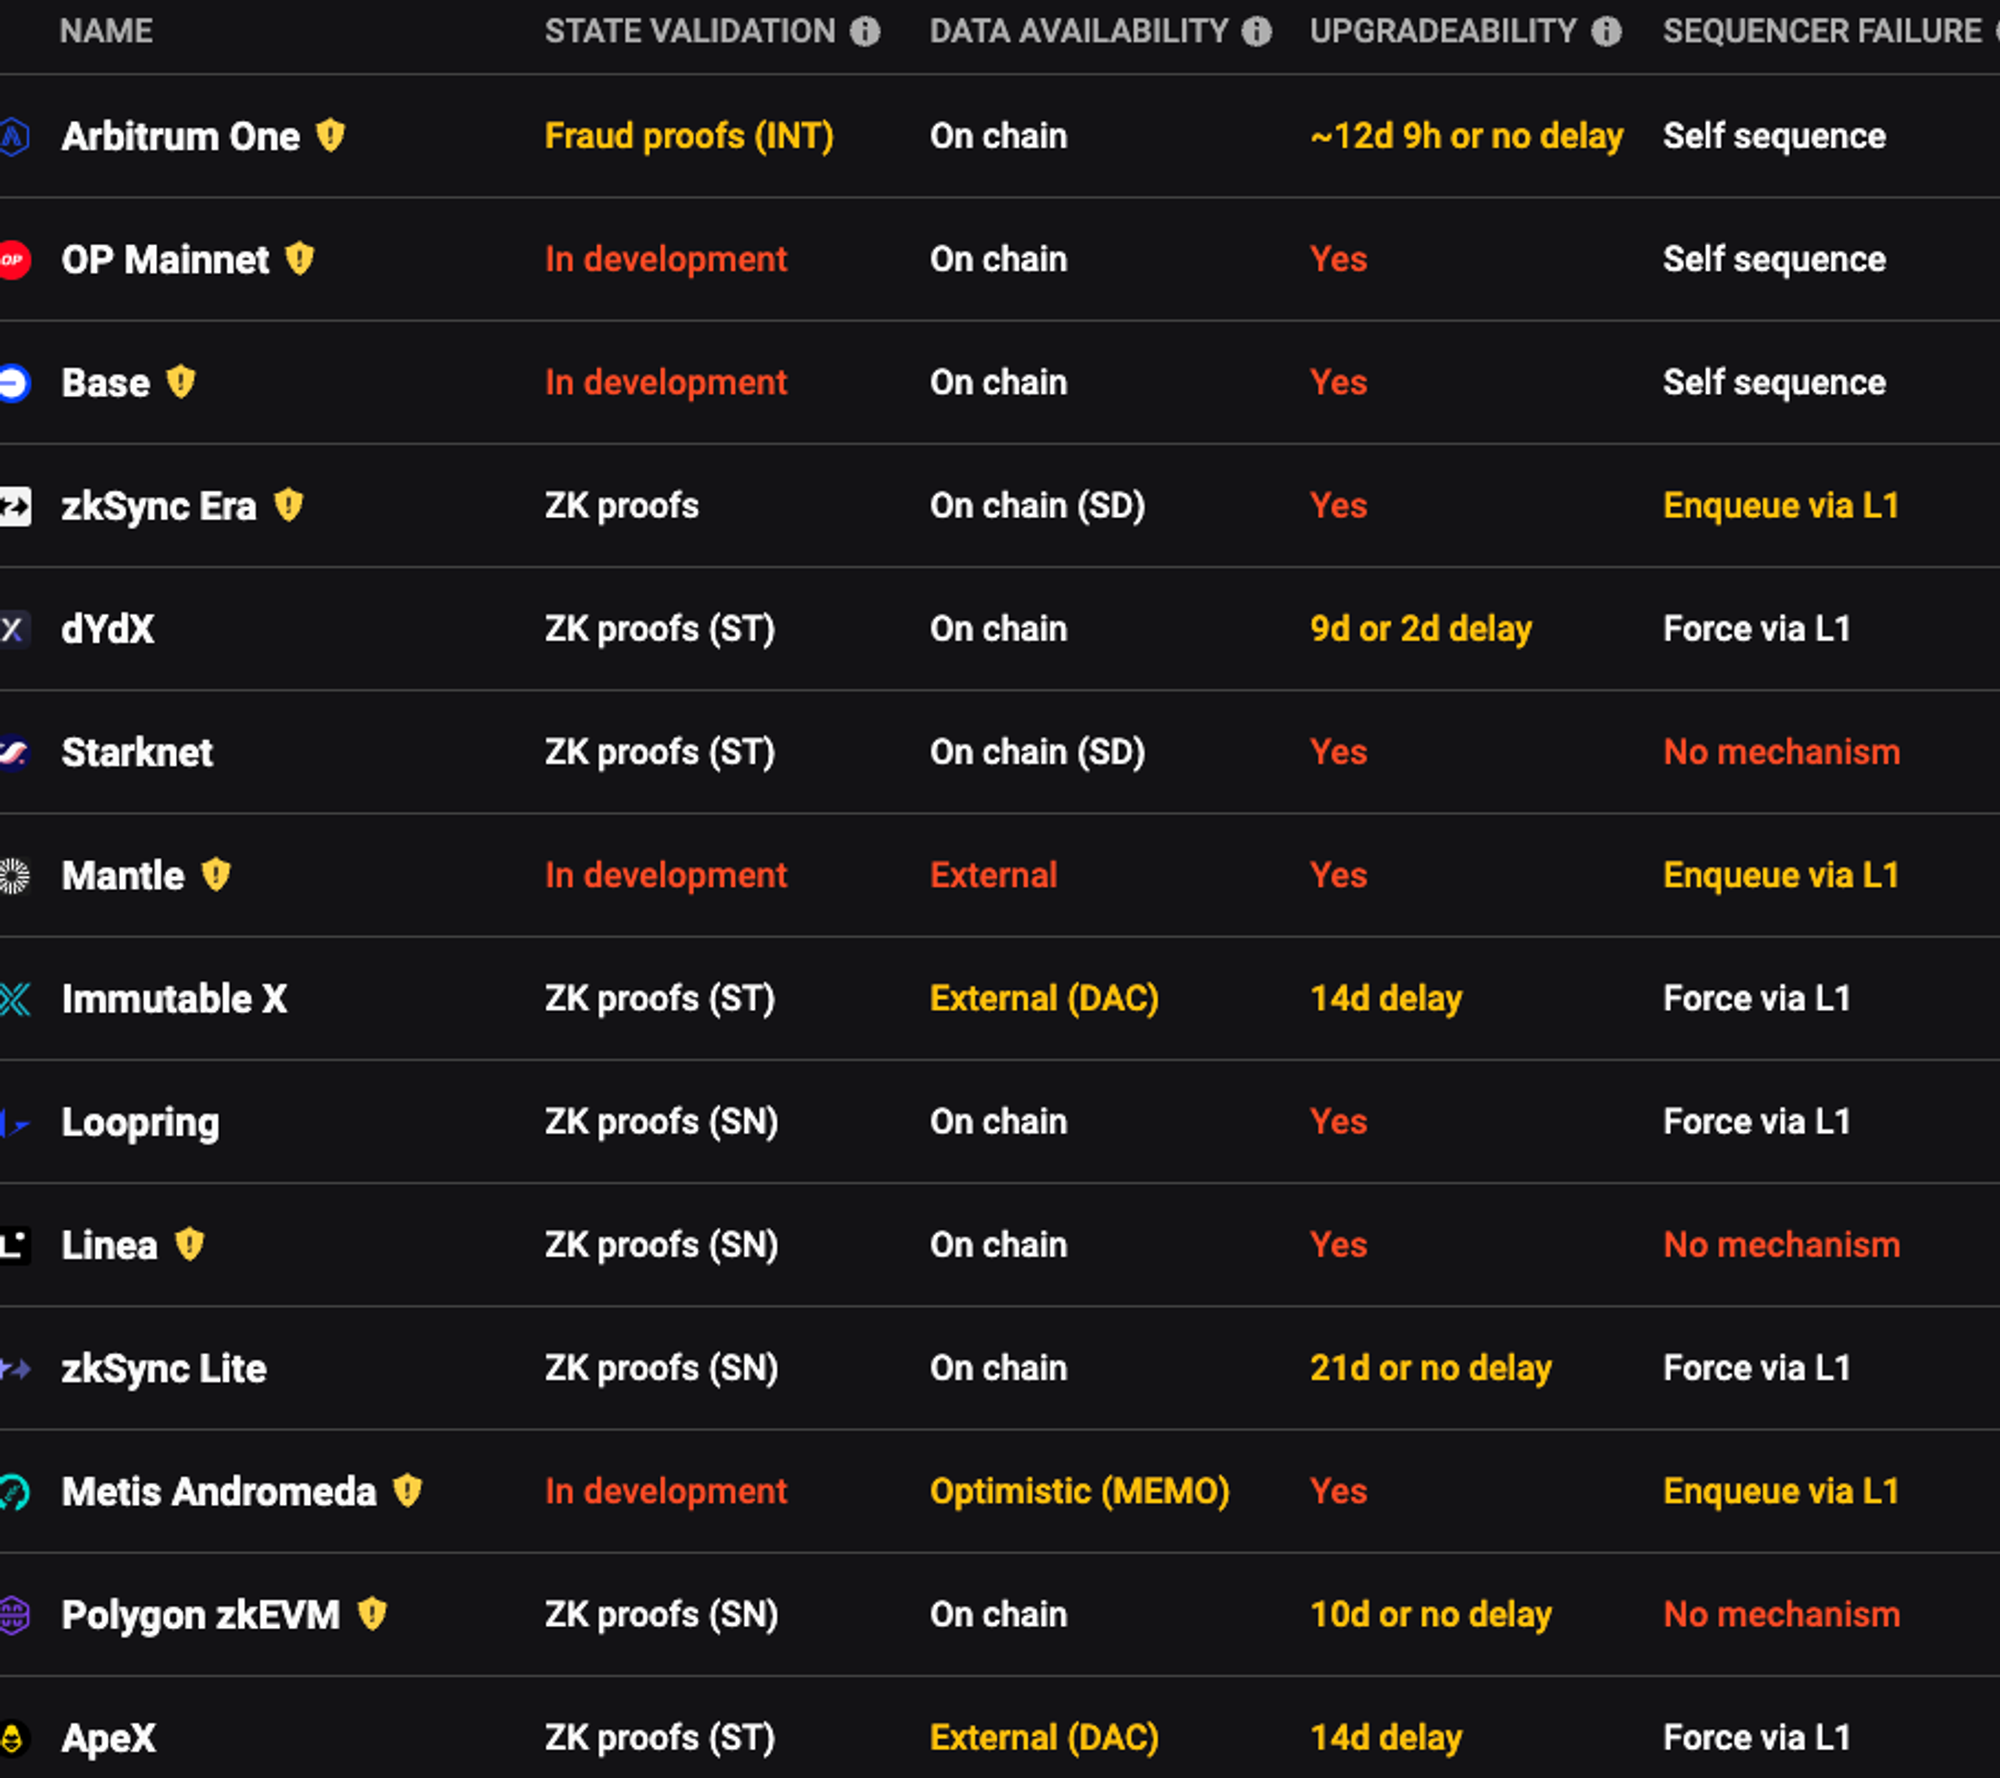Click the Base warning shield icon
Viewport: 2000px width, 1778px height.
(181, 382)
